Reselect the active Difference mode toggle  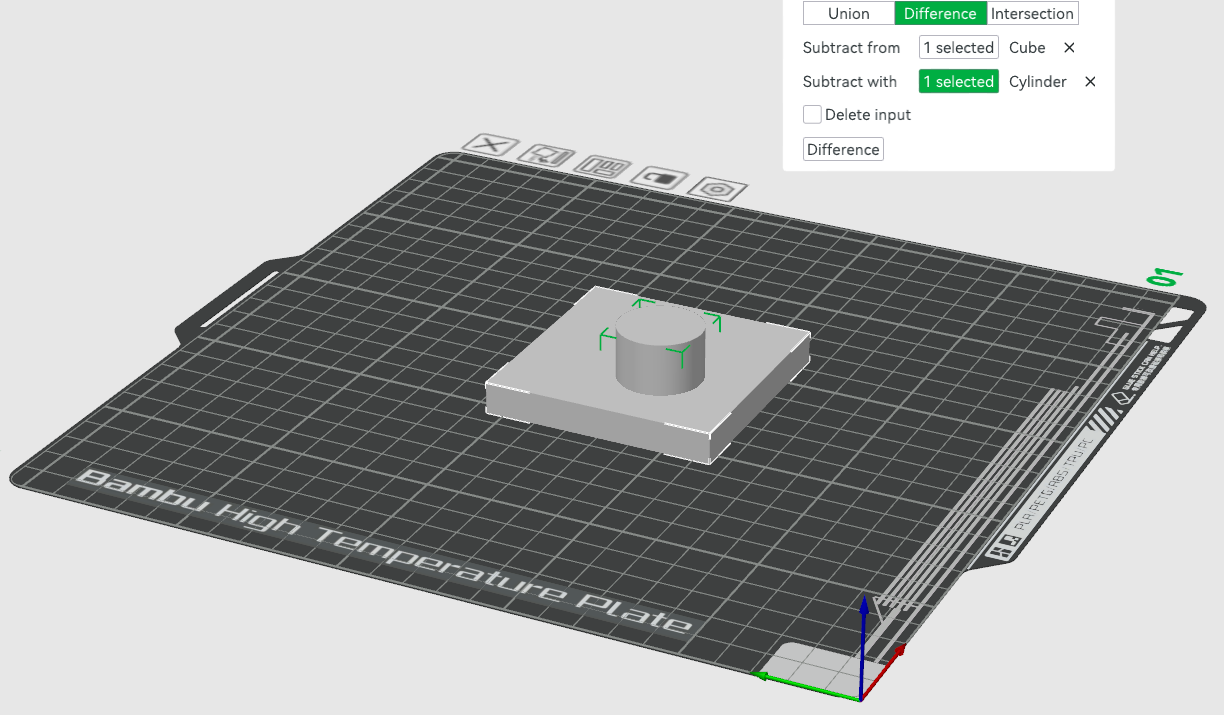940,13
